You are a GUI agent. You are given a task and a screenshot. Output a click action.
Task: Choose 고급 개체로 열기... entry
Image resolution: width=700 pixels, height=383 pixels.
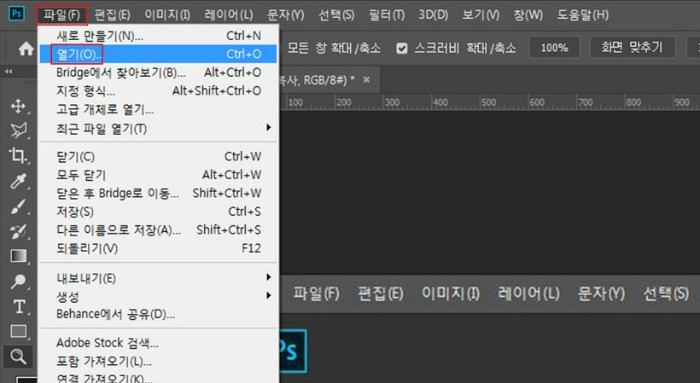click(158, 109)
